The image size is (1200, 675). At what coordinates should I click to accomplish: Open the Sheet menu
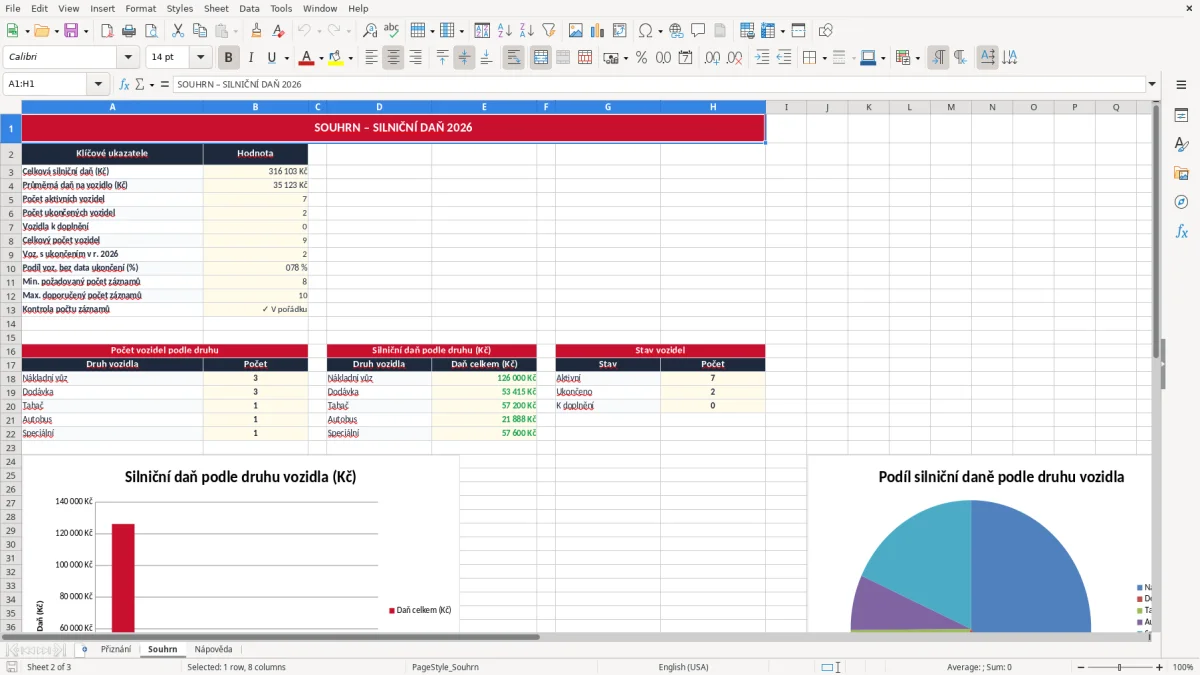[x=216, y=8]
